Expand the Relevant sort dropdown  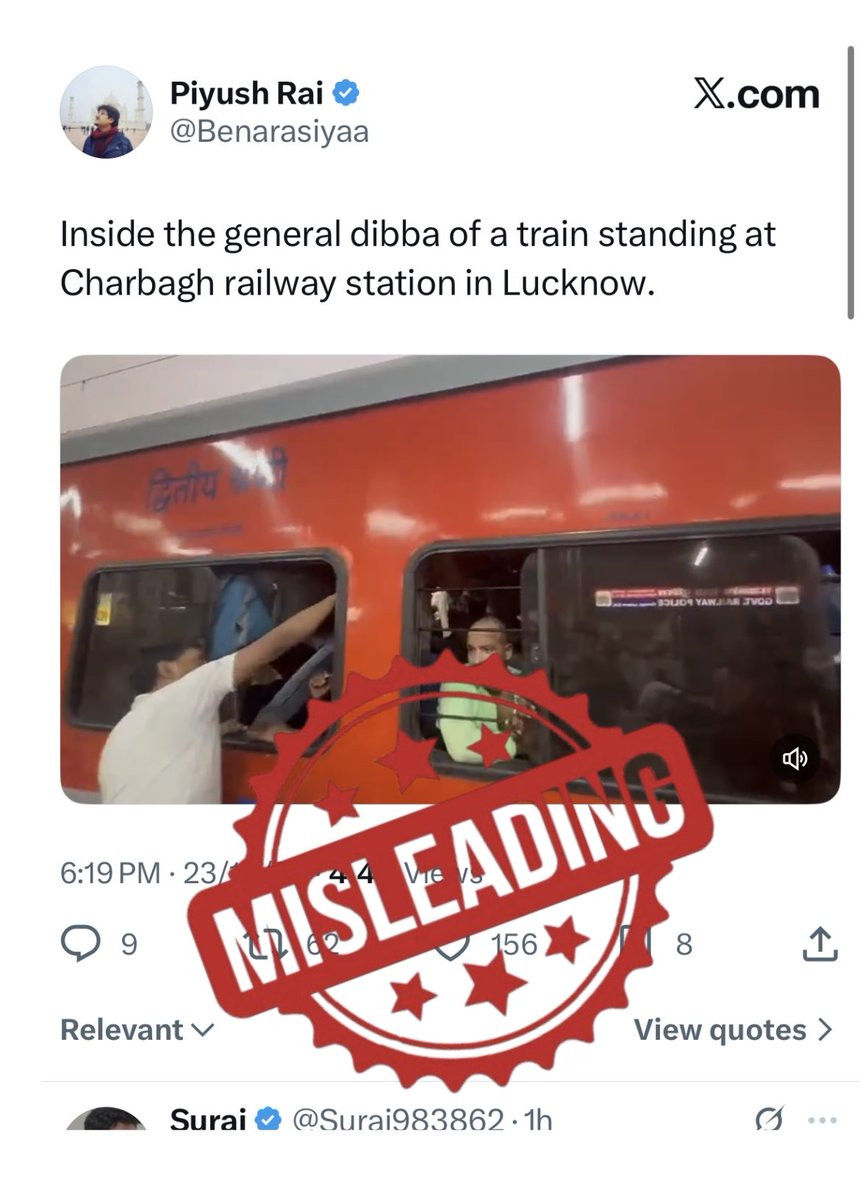pyautogui.click(x=137, y=1030)
